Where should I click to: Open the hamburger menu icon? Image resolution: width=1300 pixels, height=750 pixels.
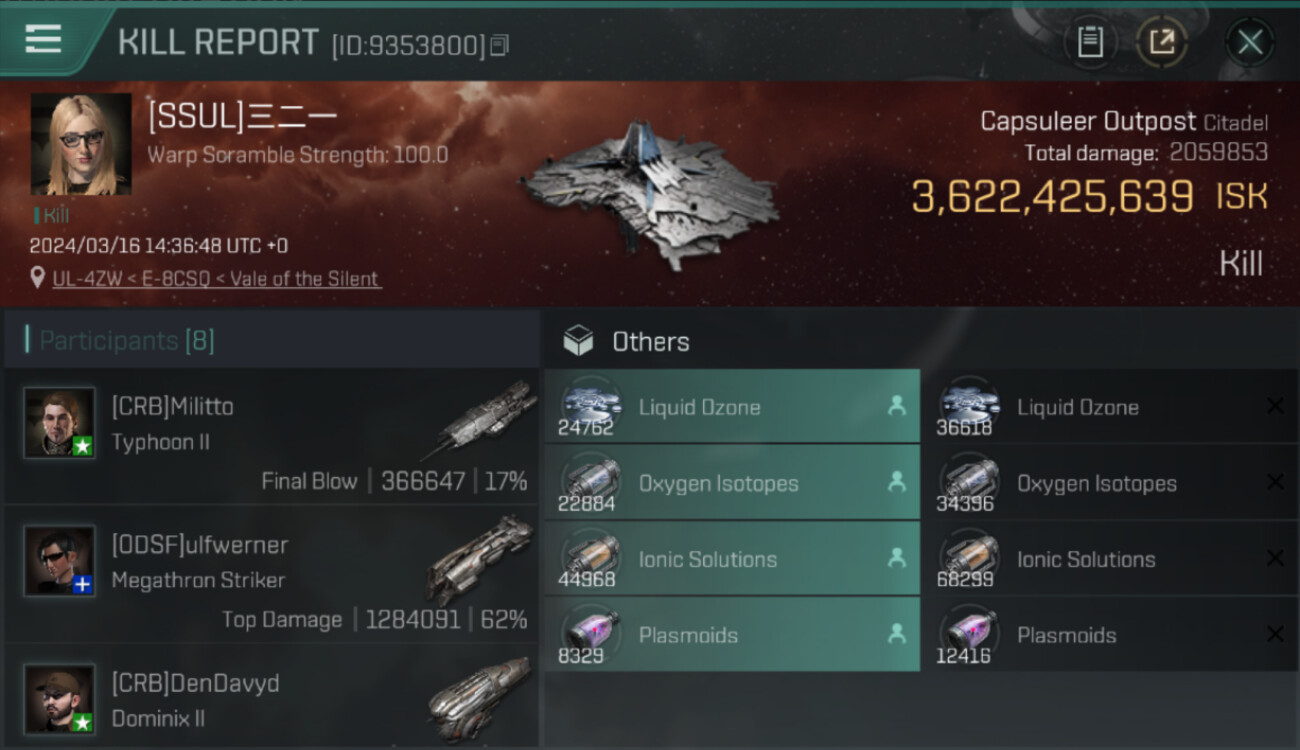point(43,40)
